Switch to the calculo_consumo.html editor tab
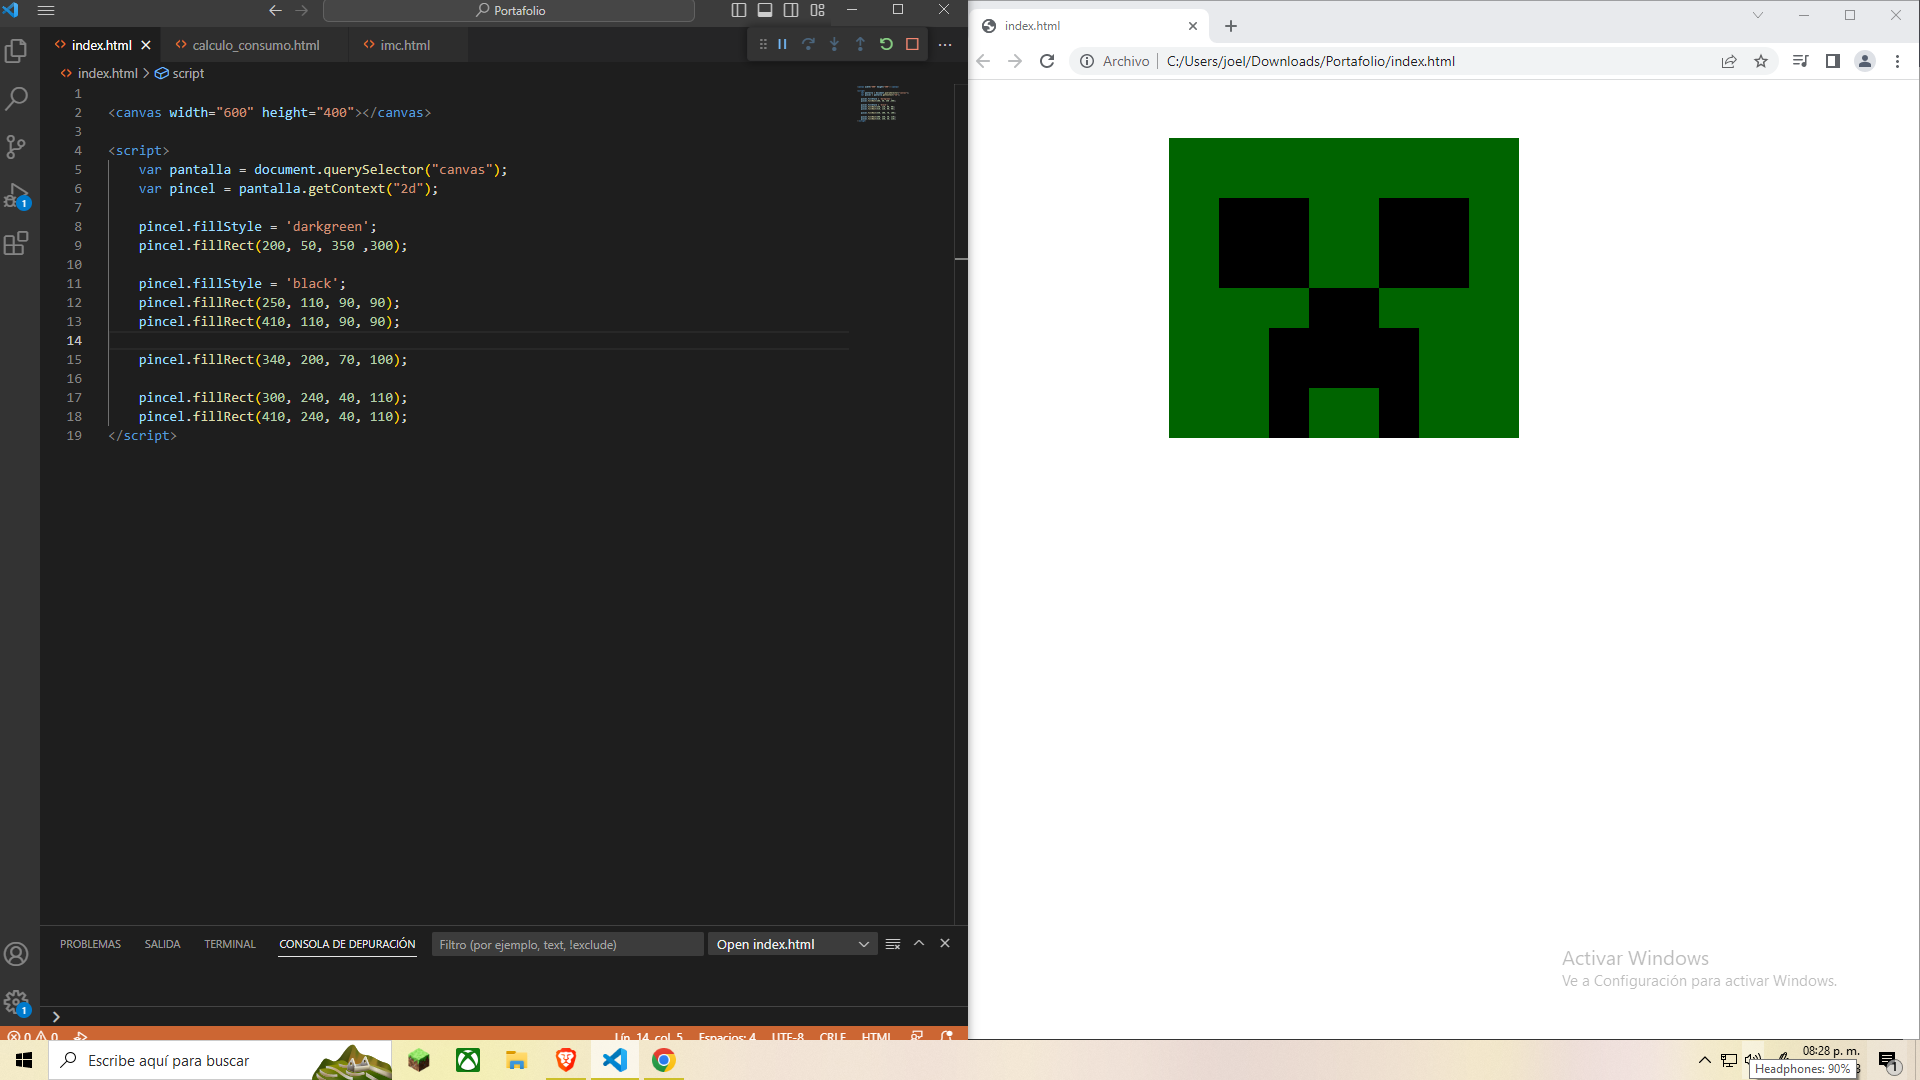Viewport: 1920px width, 1080px height. (x=256, y=45)
